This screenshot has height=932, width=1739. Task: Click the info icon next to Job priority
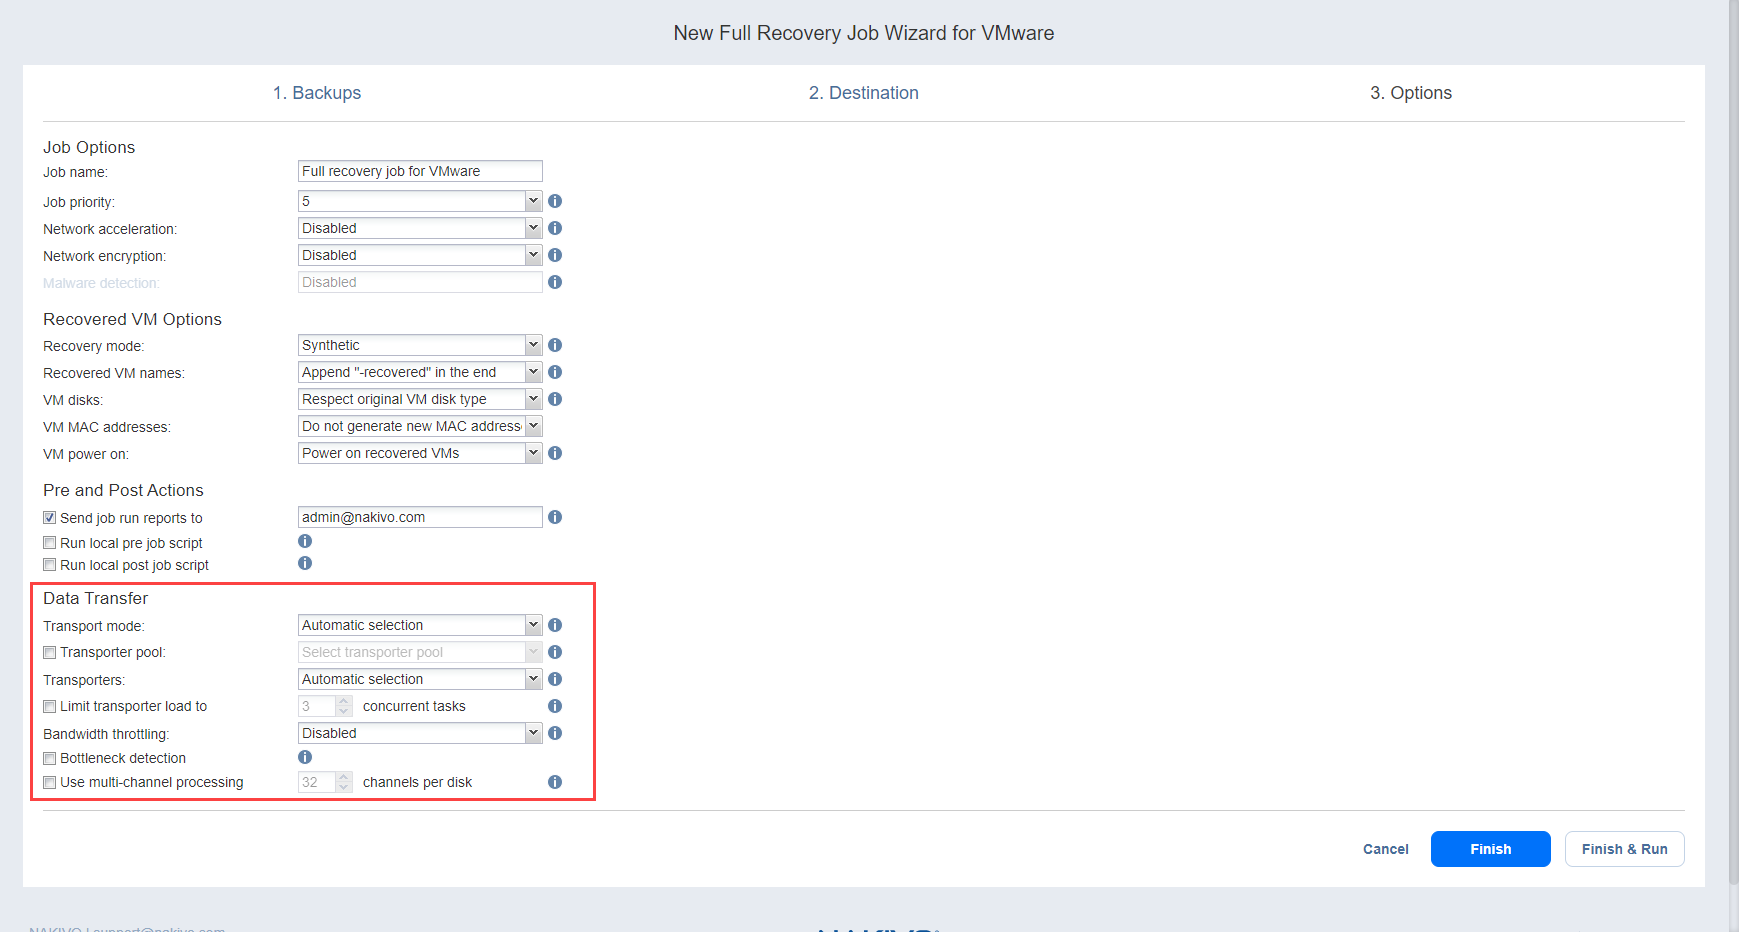pyautogui.click(x=555, y=201)
